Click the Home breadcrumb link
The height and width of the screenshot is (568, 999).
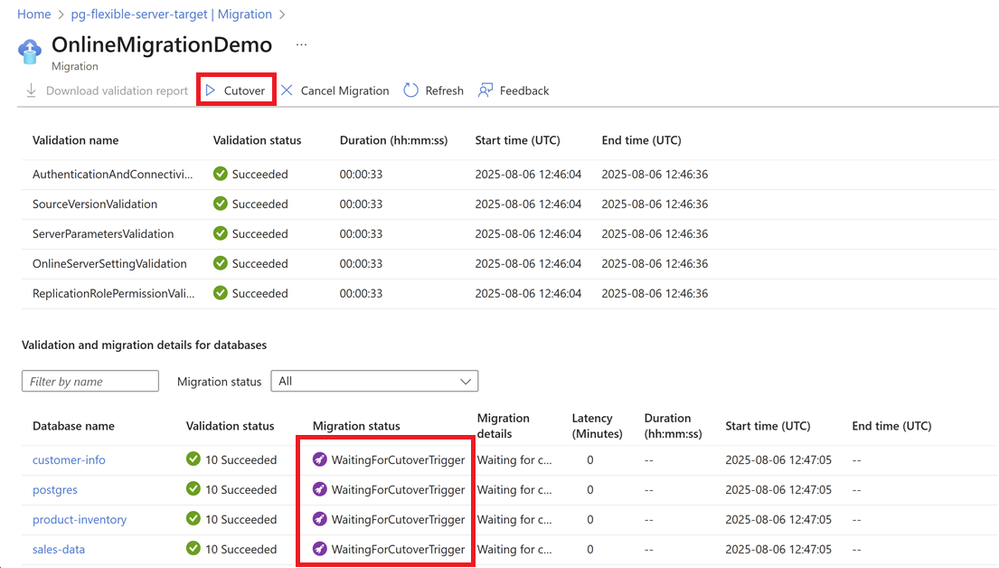[x=34, y=14]
